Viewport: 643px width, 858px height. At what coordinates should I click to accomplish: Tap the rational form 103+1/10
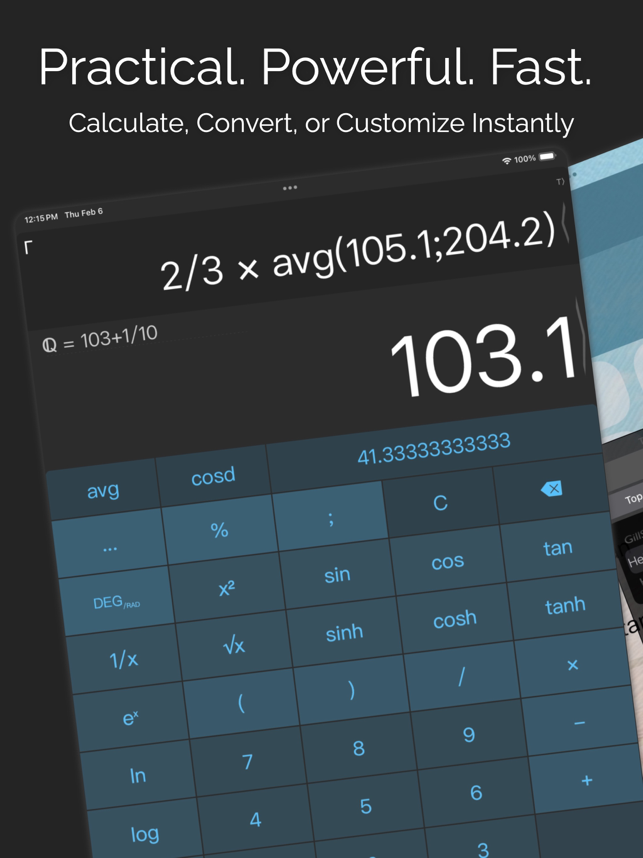pos(119,338)
